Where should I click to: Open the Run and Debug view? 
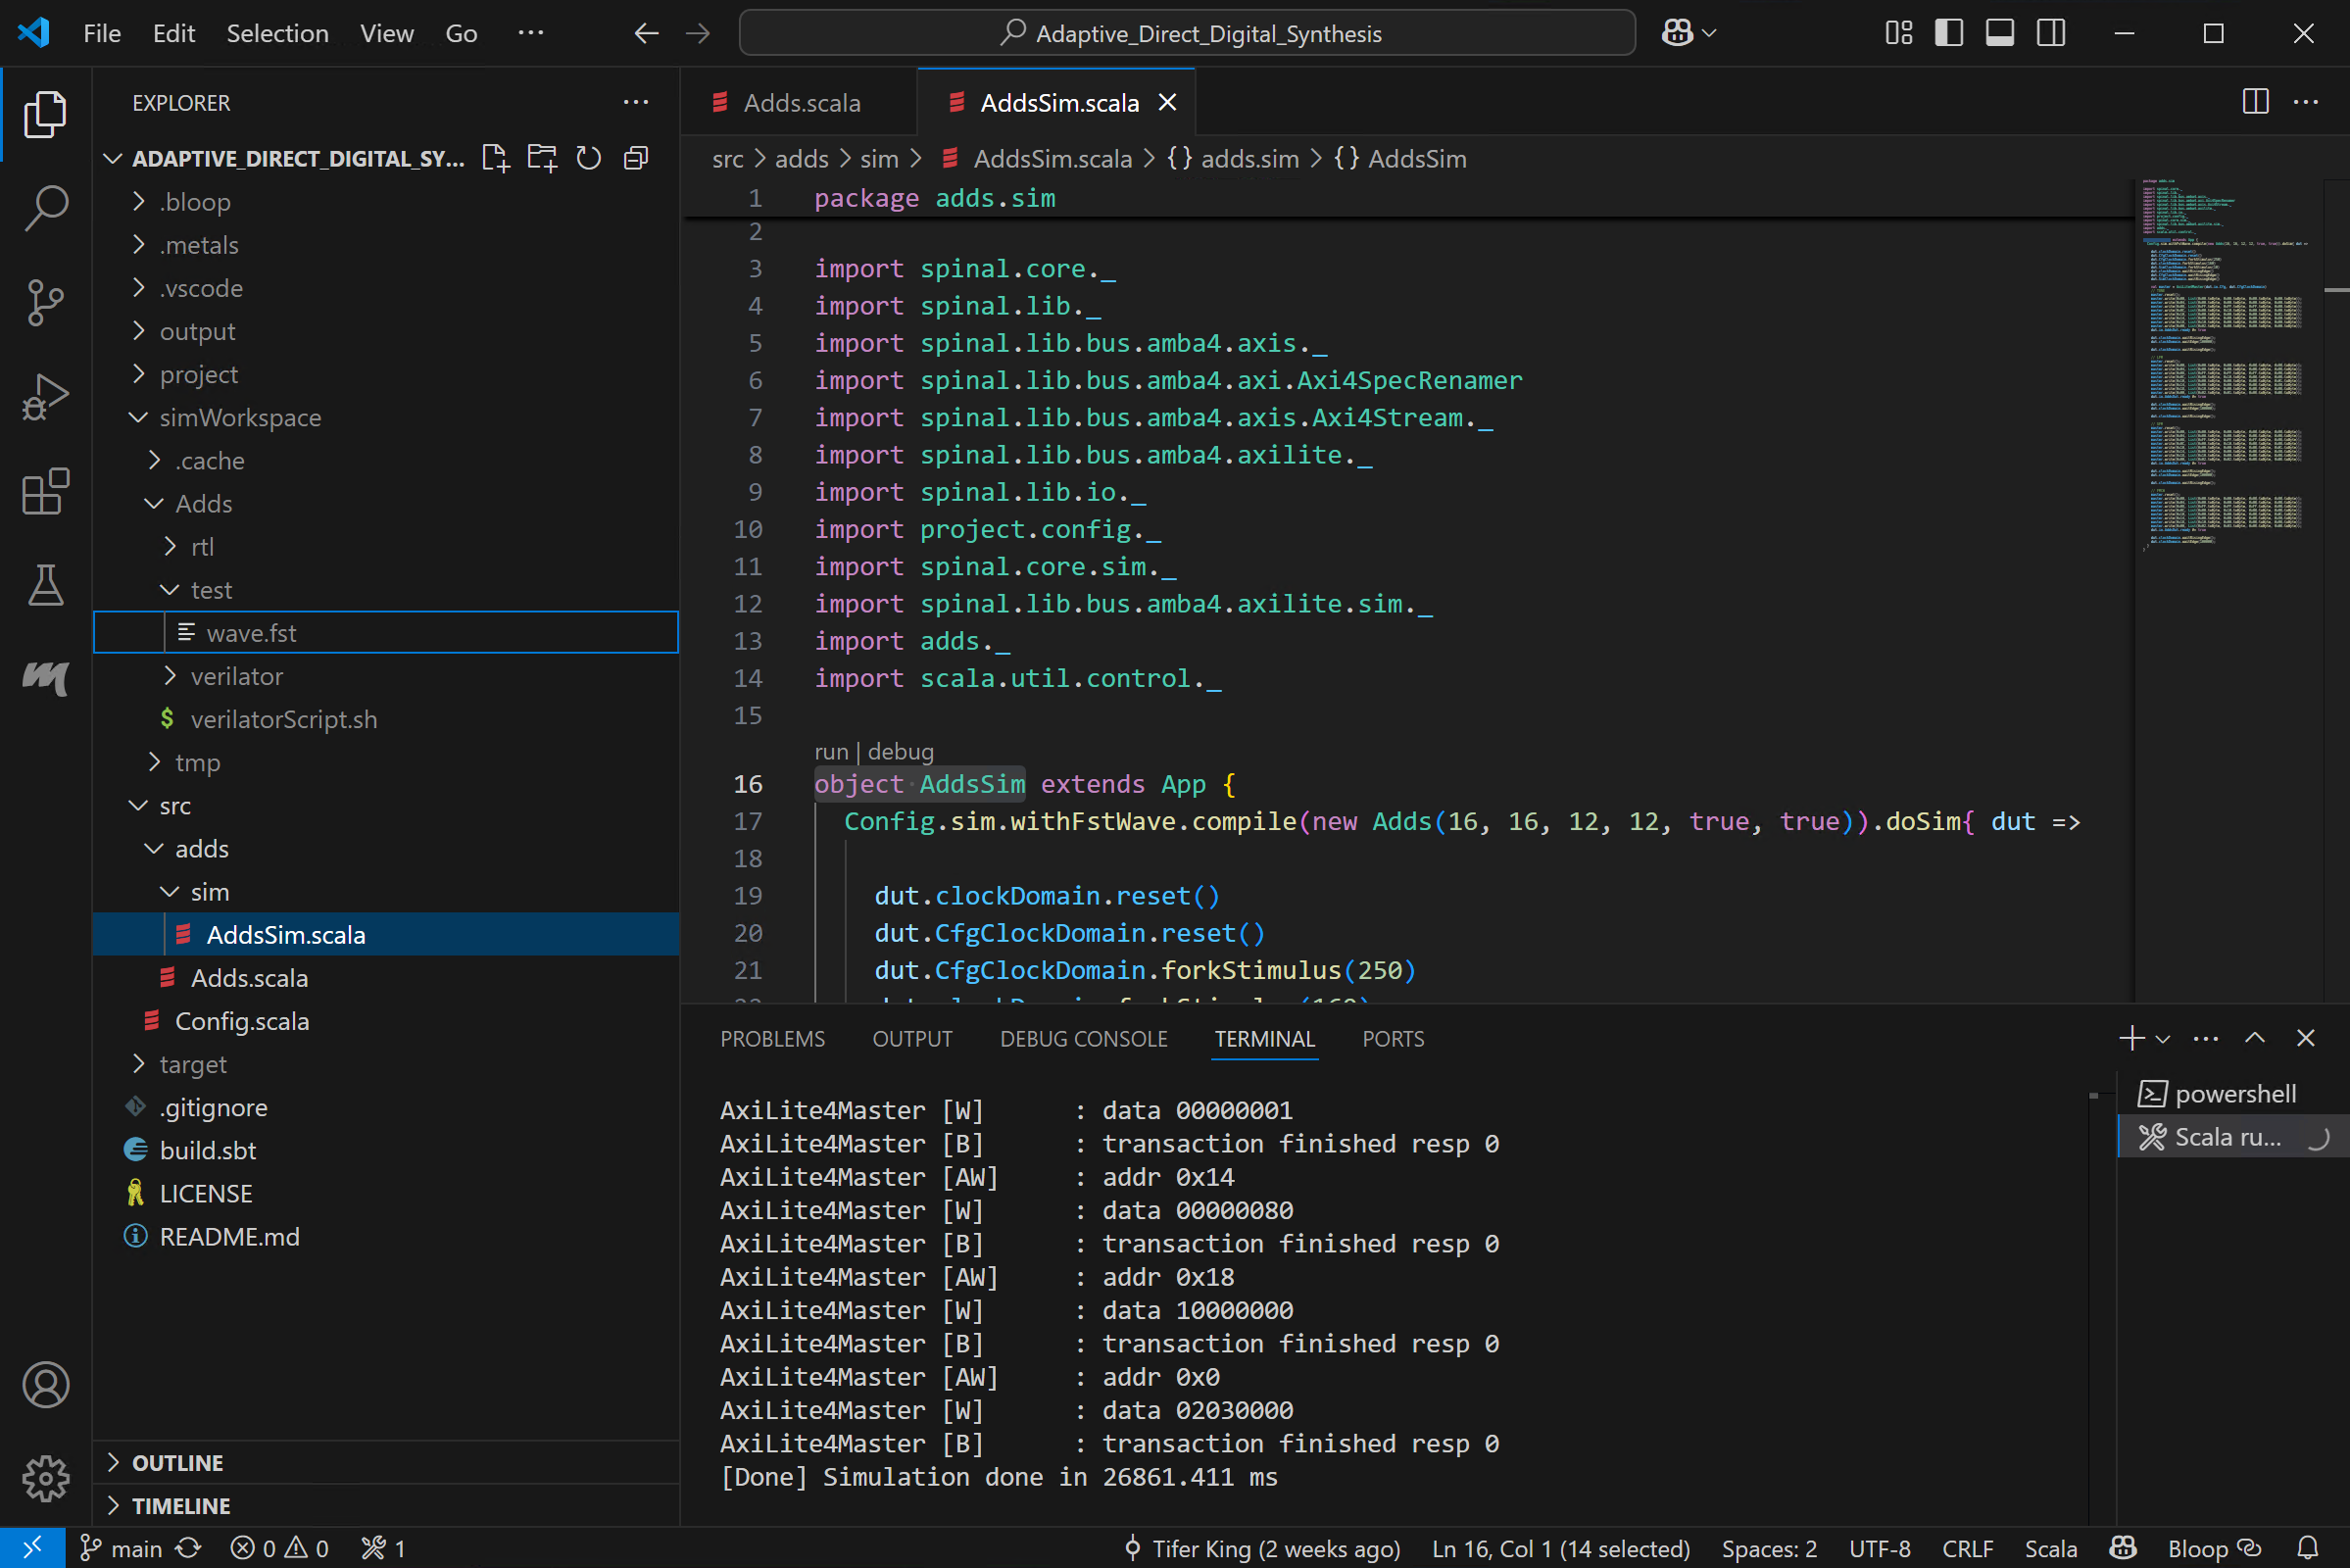tap(45, 397)
